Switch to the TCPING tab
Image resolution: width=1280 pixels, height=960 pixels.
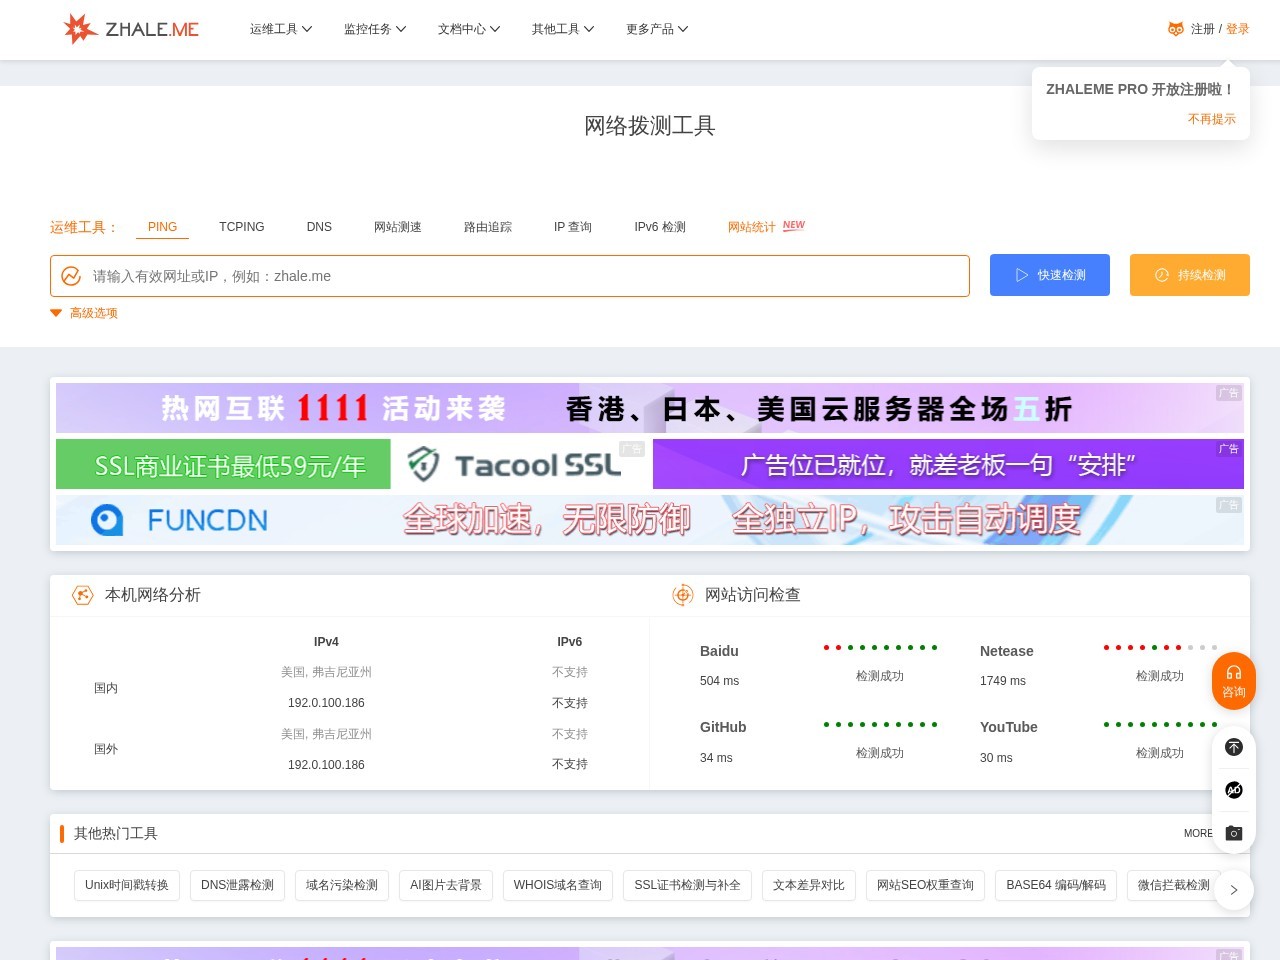click(241, 227)
